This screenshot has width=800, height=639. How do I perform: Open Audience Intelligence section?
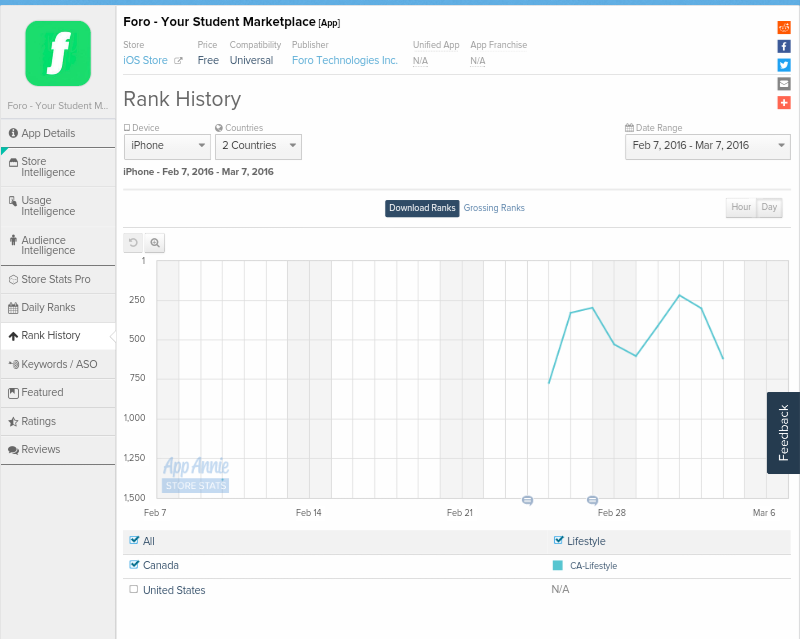pyautogui.click(x=58, y=245)
